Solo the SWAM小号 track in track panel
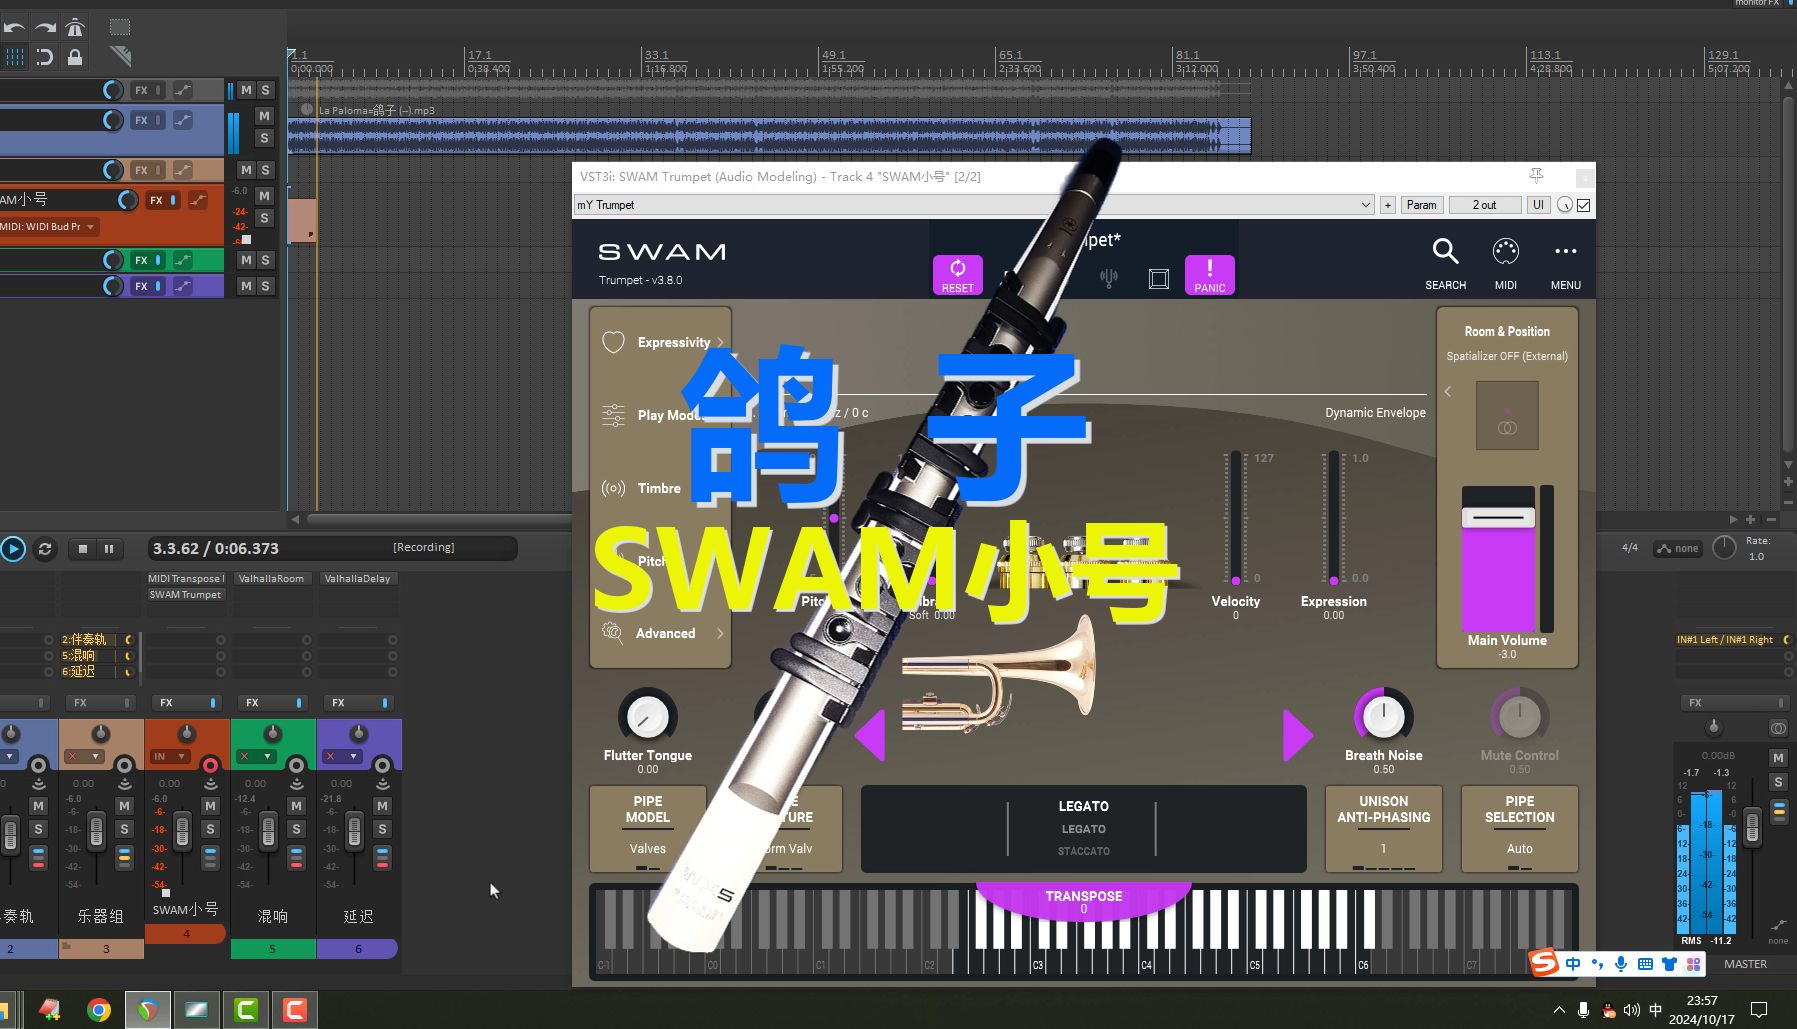Screen dimensions: 1797x1029 (x=265, y=218)
